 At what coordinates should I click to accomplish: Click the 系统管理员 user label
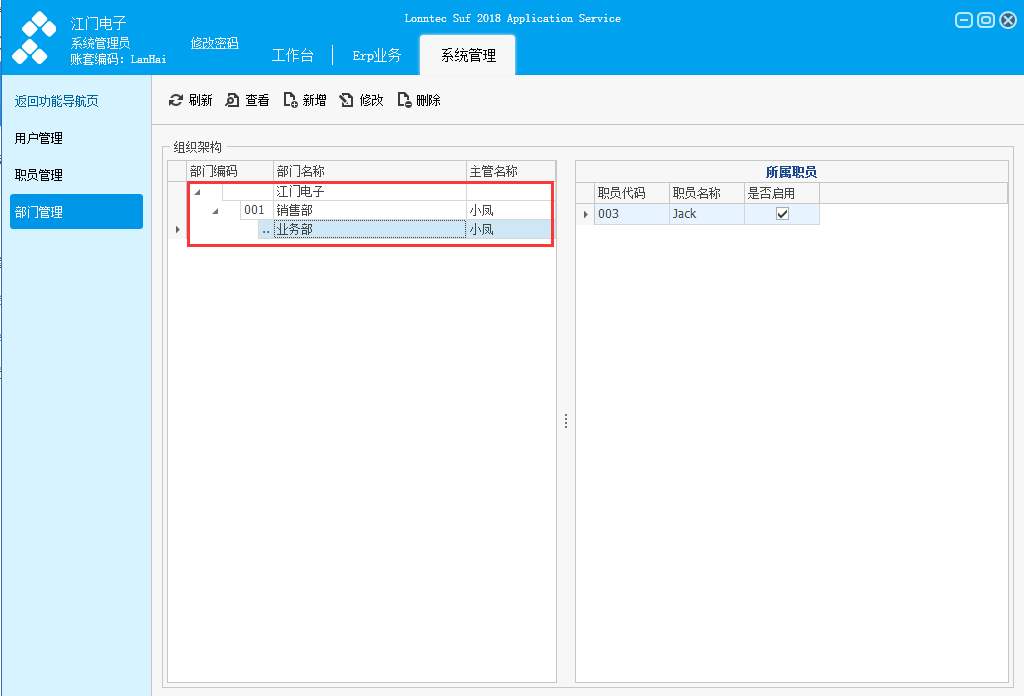pyautogui.click(x=100, y=43)
